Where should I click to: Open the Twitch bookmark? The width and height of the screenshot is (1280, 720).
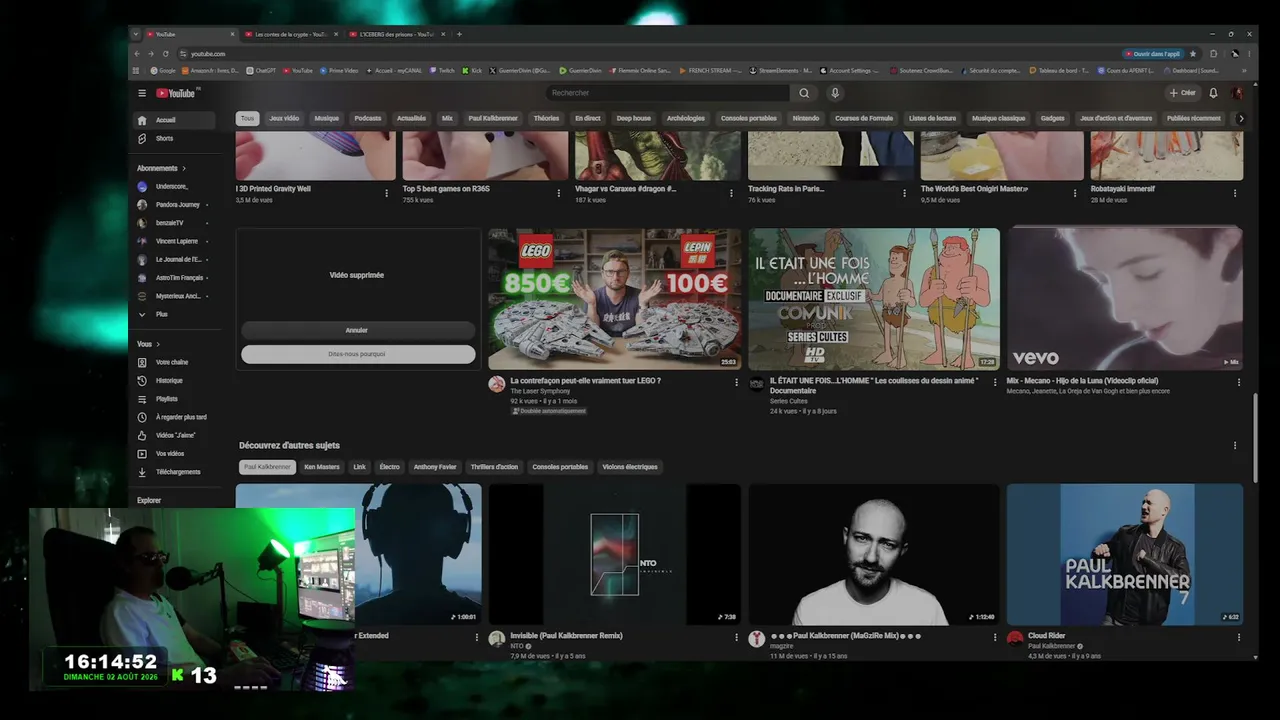coord(441,71)
